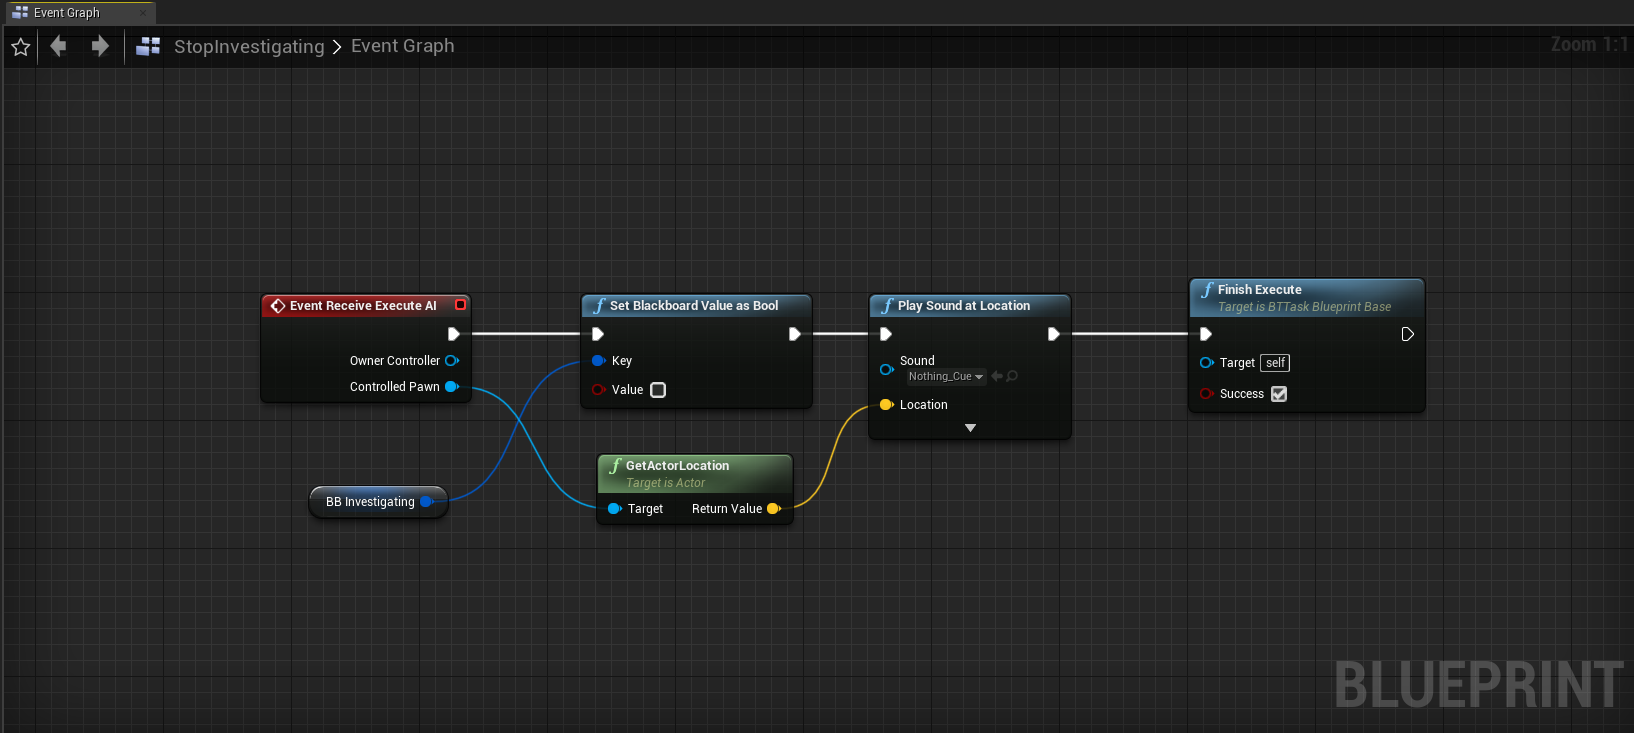Close the Event Graph tab
Viewport: 1634px width, 733px height.
pos(143,13)
